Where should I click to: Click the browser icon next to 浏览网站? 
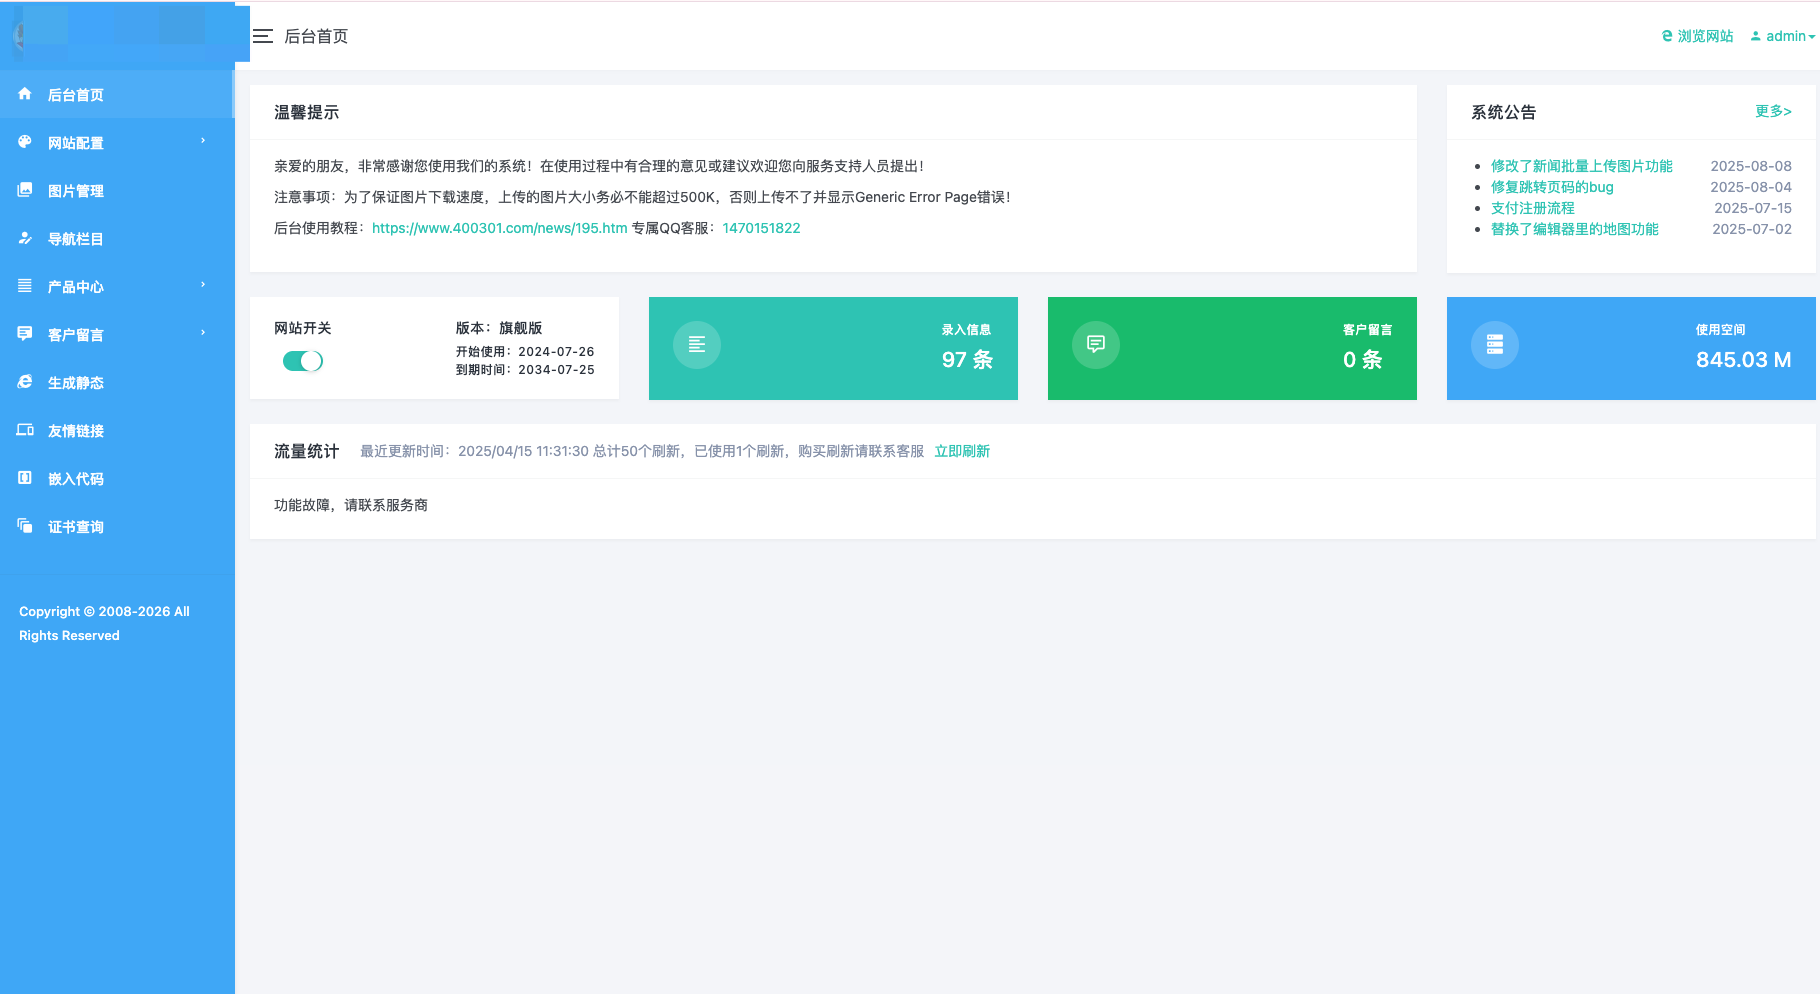coord(1667,36)
